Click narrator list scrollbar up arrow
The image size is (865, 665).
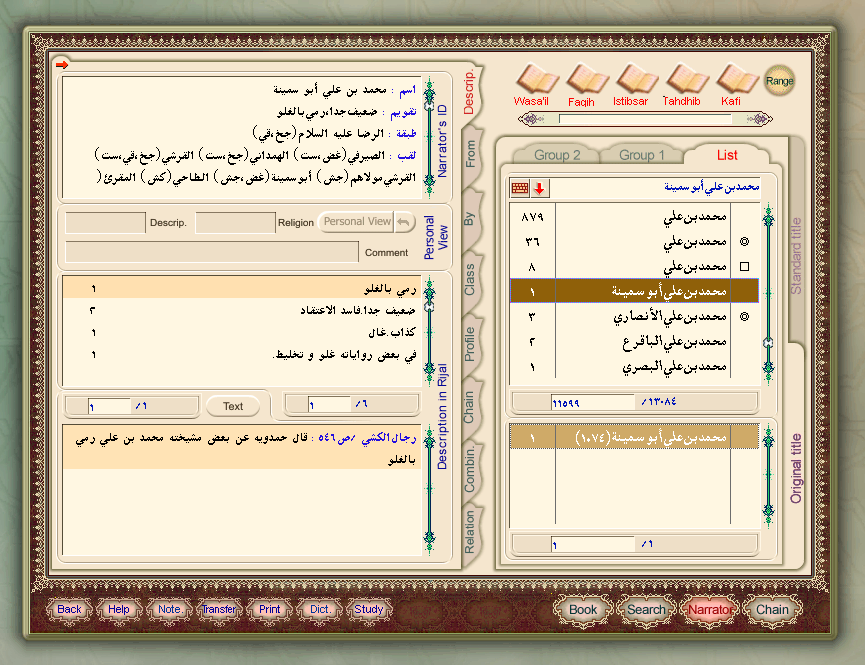(768, 218)
